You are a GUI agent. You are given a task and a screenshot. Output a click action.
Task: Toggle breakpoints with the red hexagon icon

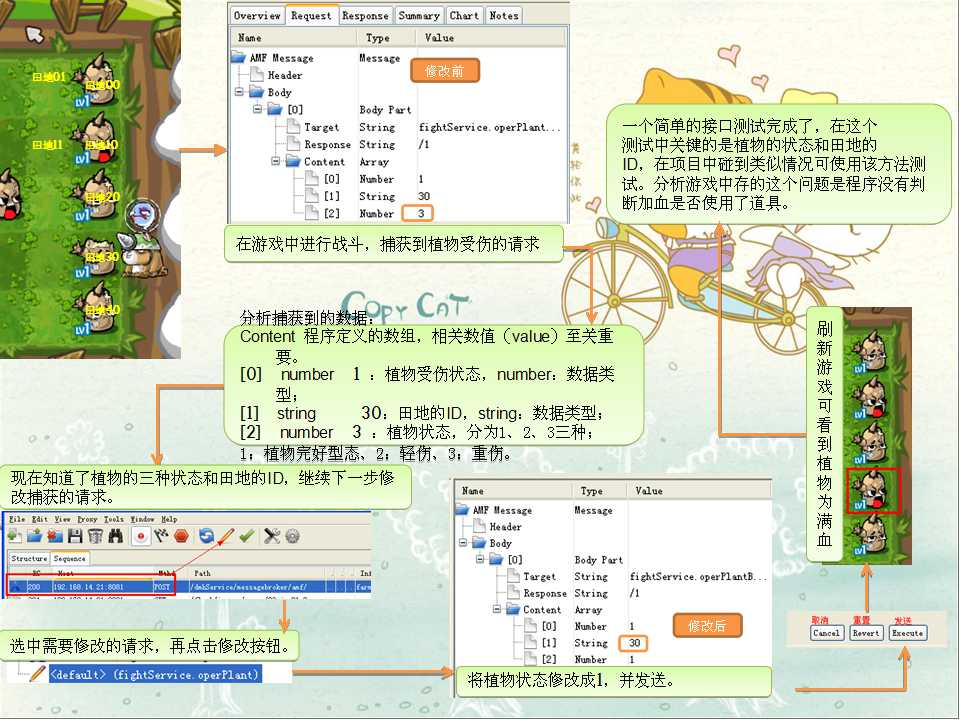coord(181,537)
